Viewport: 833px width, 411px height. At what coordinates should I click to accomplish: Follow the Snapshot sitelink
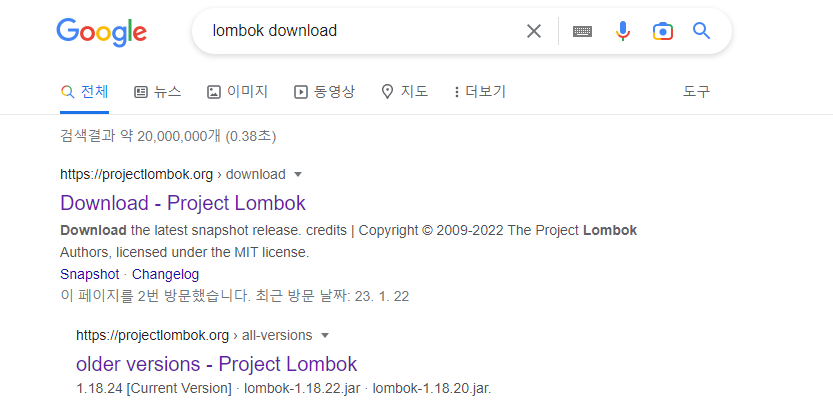90,275
